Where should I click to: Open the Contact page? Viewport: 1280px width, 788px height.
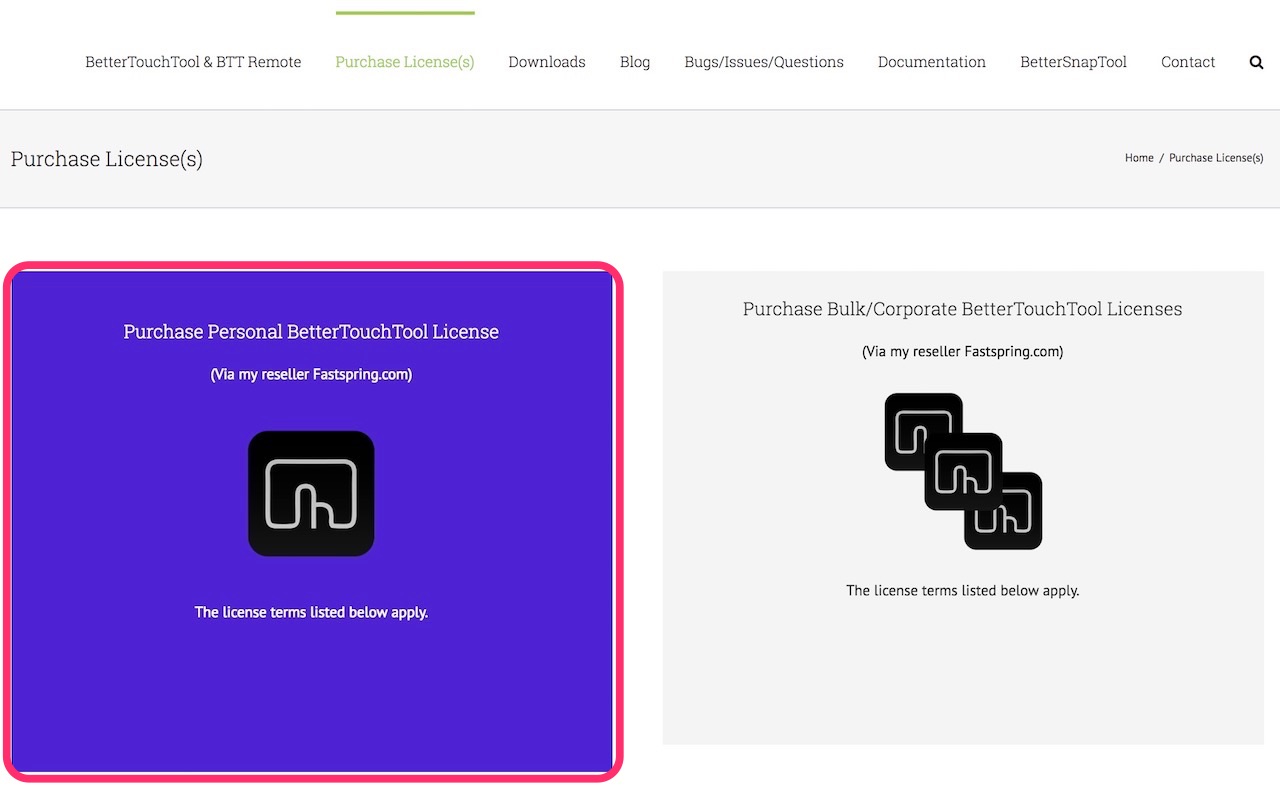coord(1188,62)
